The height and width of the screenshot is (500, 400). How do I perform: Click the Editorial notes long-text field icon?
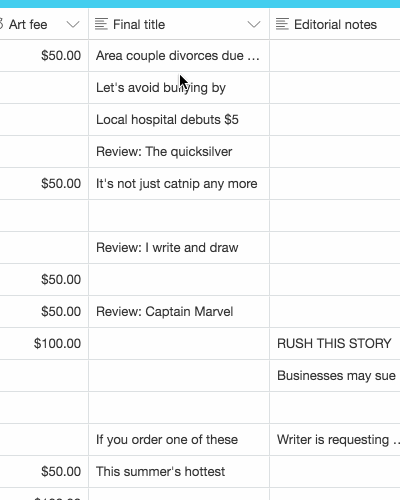tap(282, 24)
